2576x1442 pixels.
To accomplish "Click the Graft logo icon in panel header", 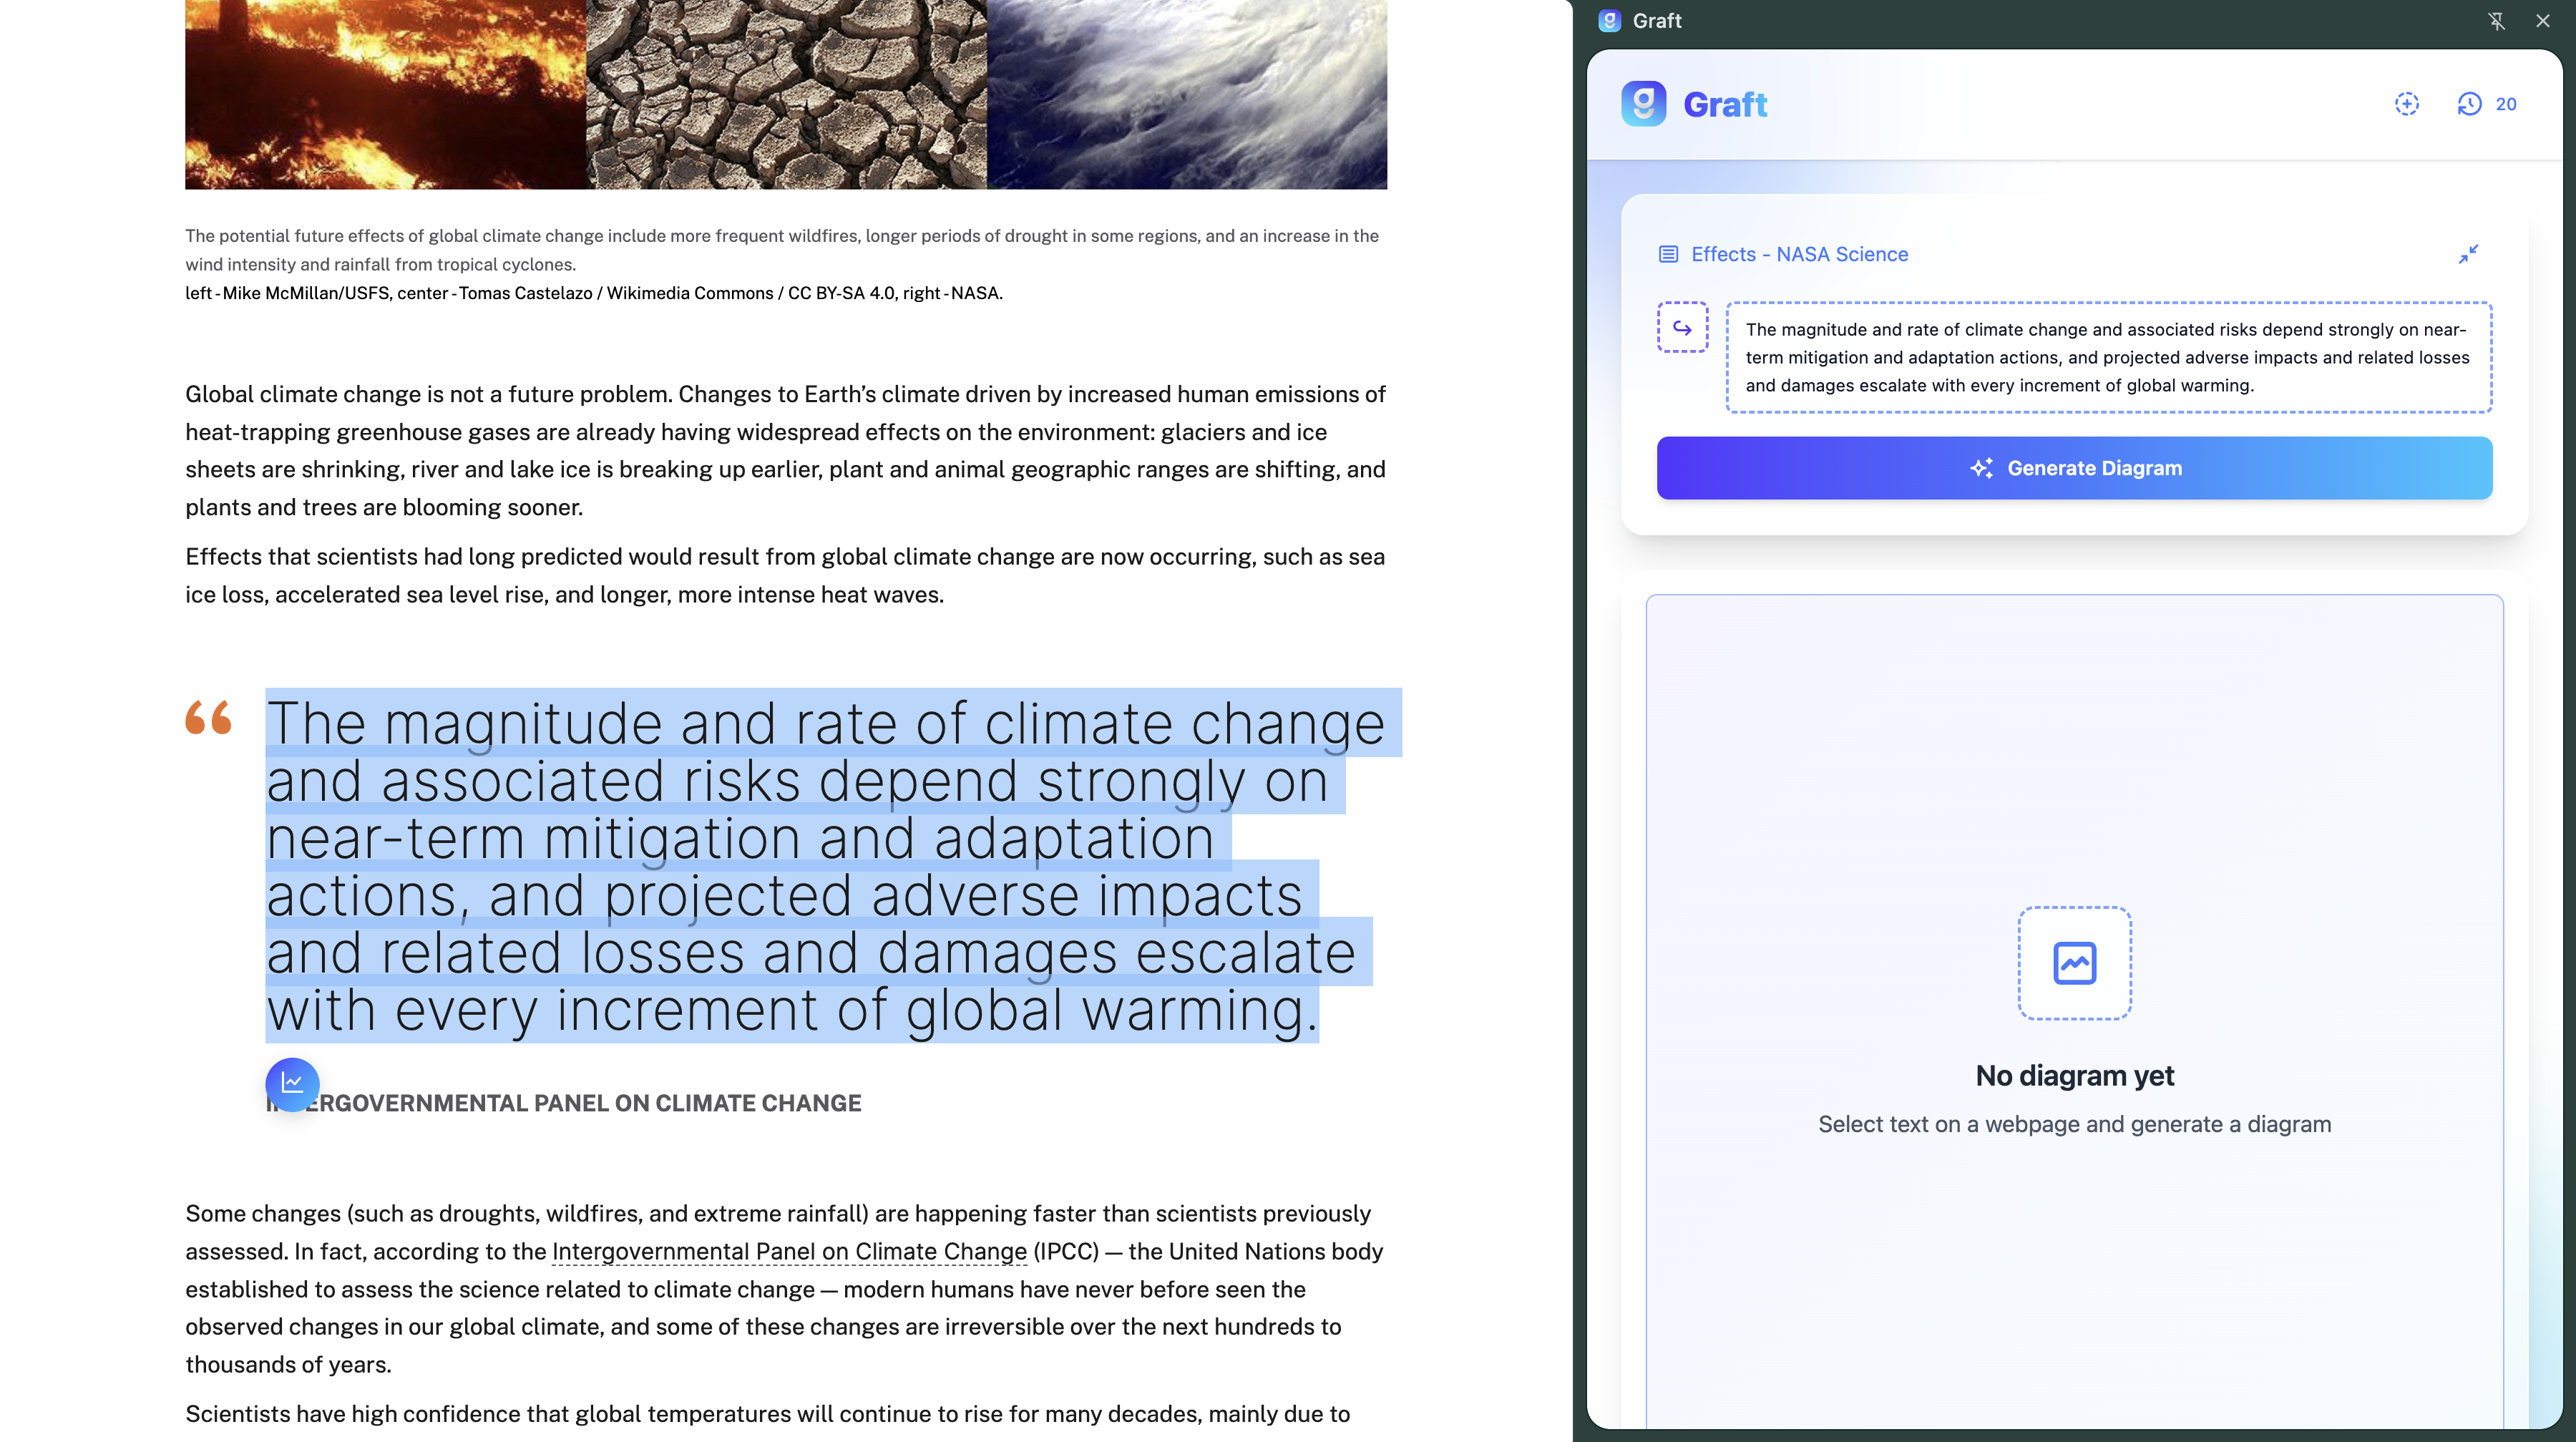I will pos(1643,104).
